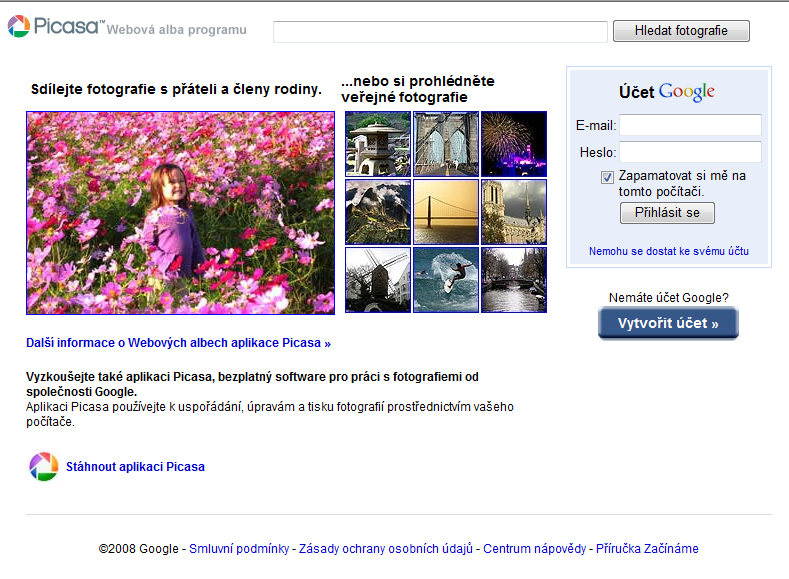
Task: Open the Notre Dame cathedral thumbnail
Action: pos(514,212)
